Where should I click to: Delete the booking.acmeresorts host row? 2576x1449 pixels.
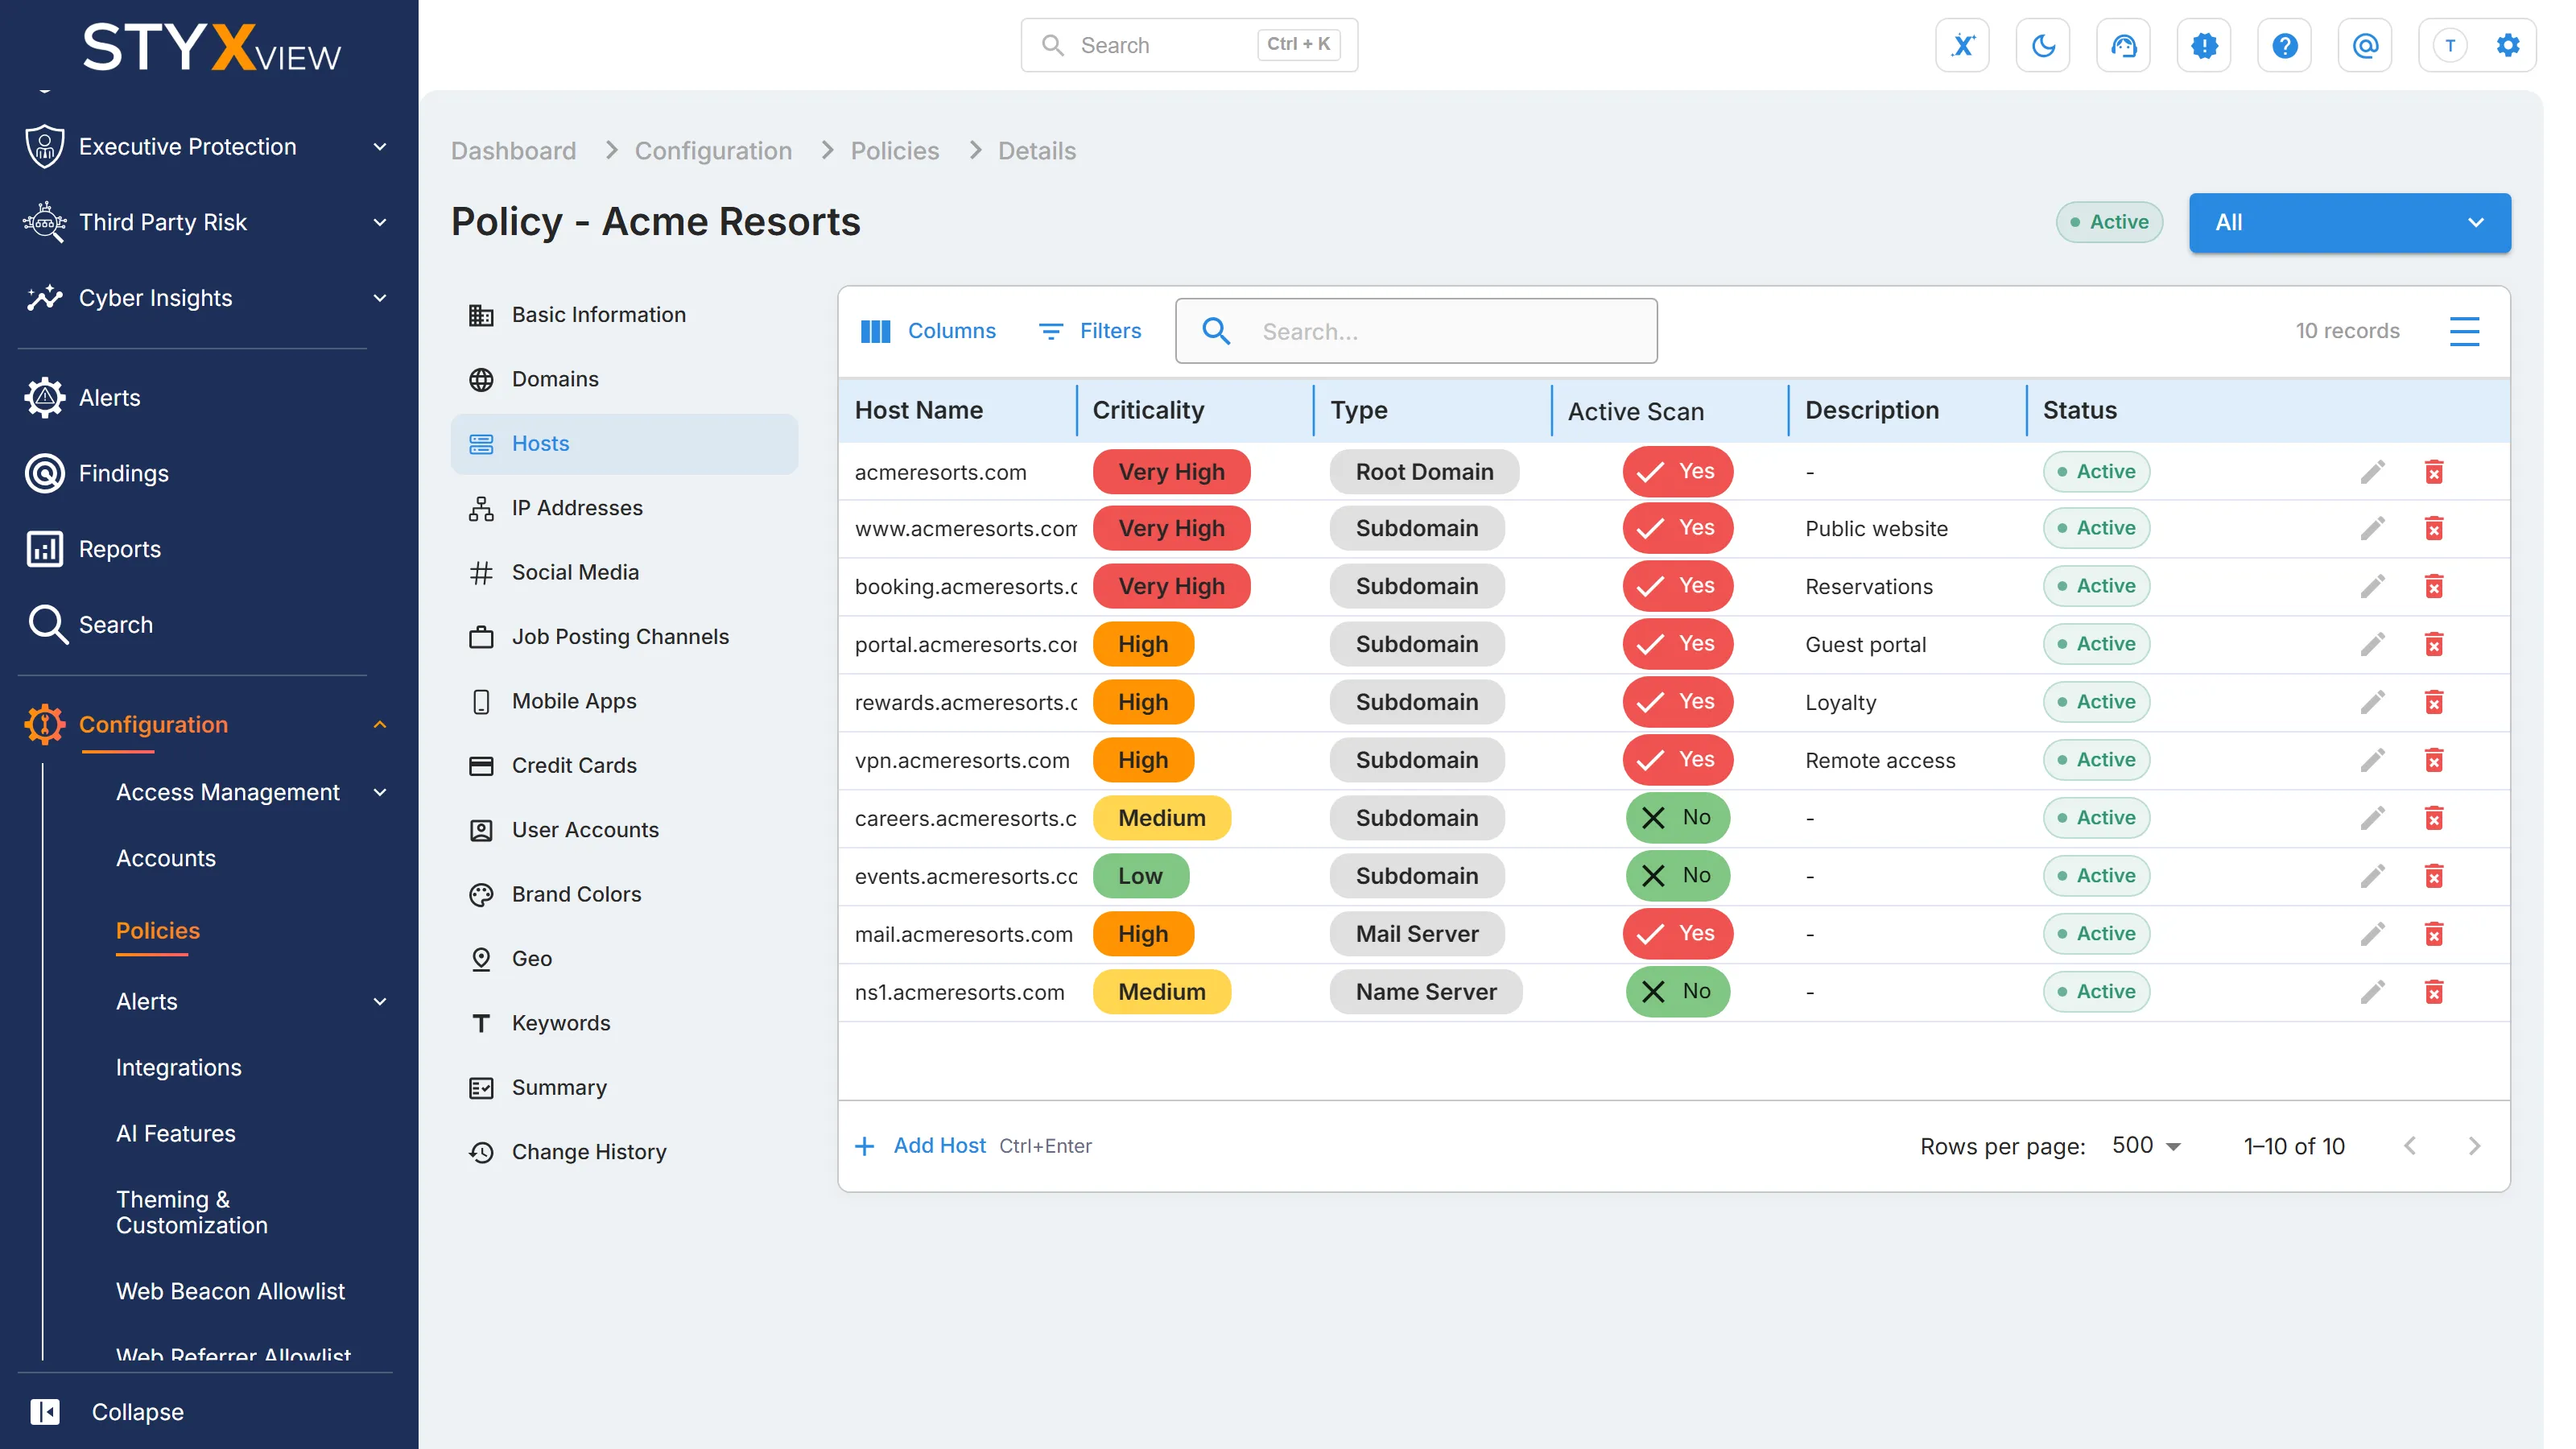(2434, 586)
